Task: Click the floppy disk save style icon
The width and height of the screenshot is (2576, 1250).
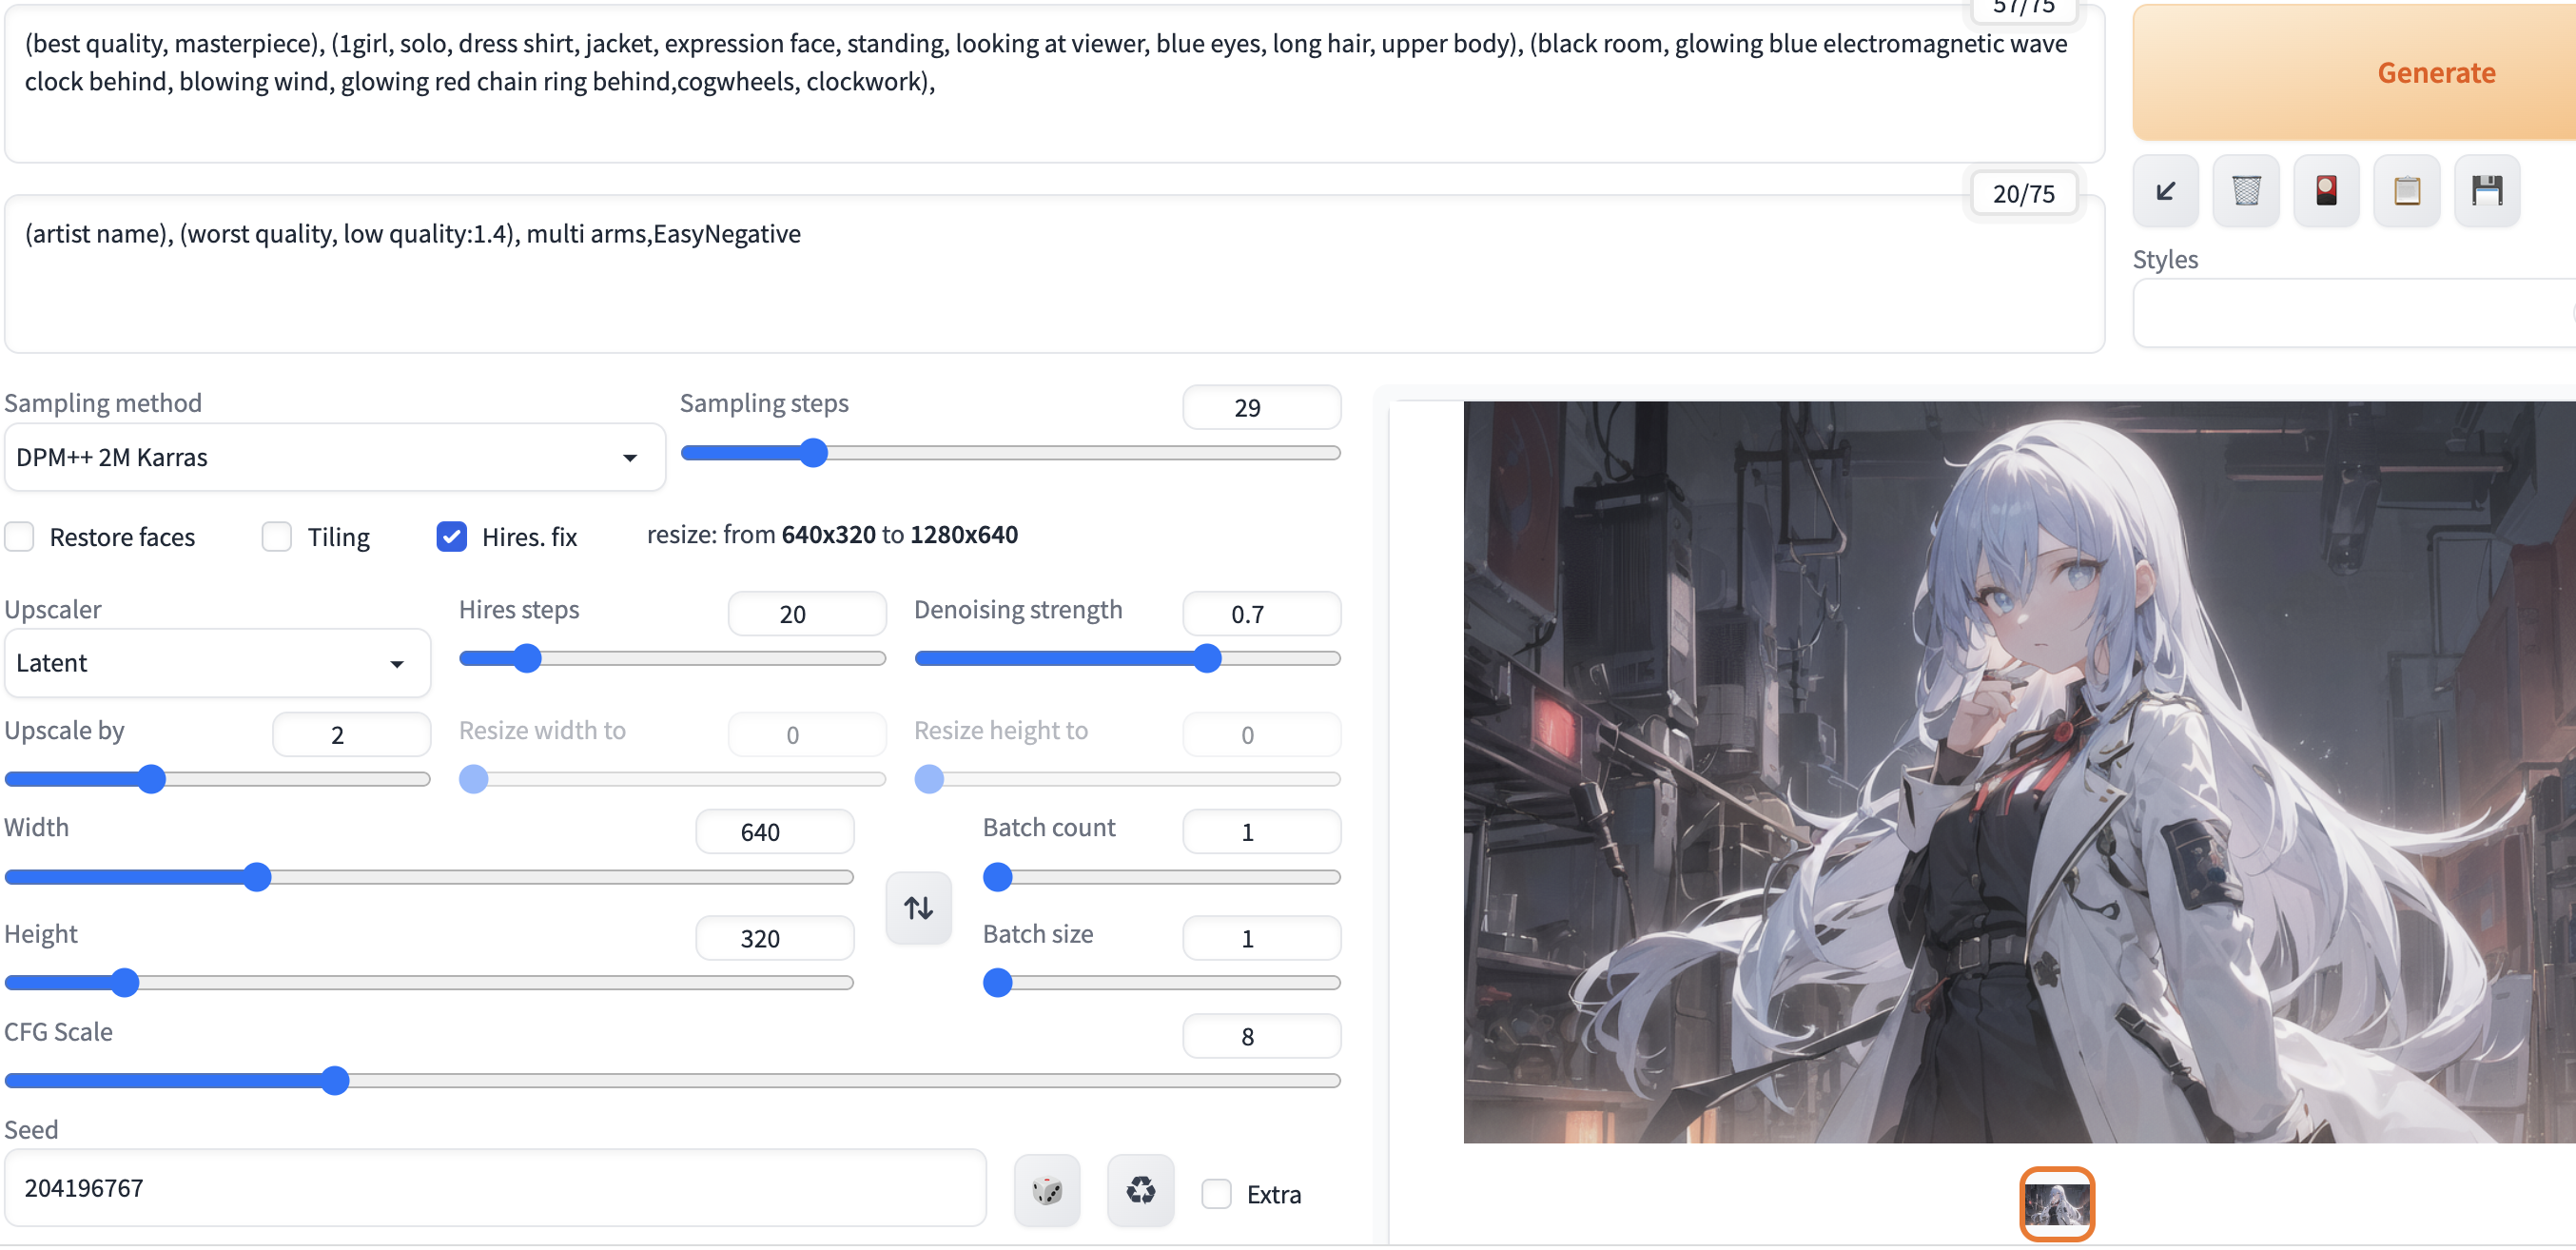Action: (2487, 190)
